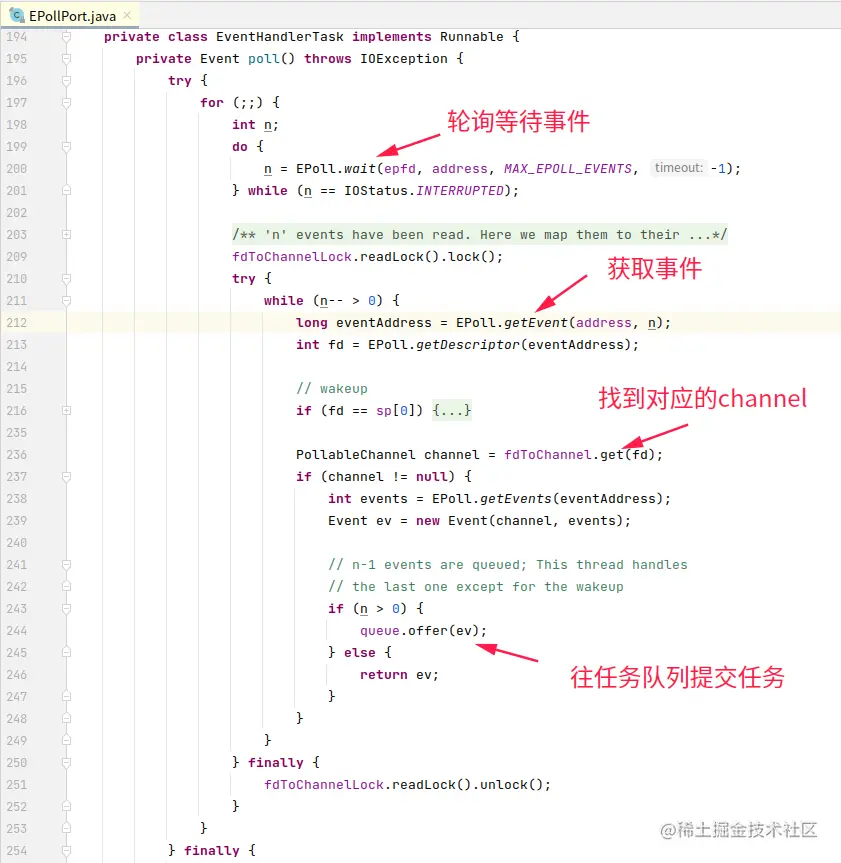Collapse the finally block at line 250

[x=66, y=763]
